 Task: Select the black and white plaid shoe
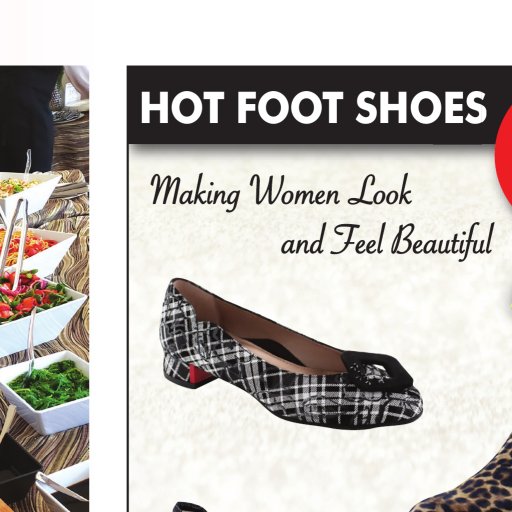click(x=291, y=353)
